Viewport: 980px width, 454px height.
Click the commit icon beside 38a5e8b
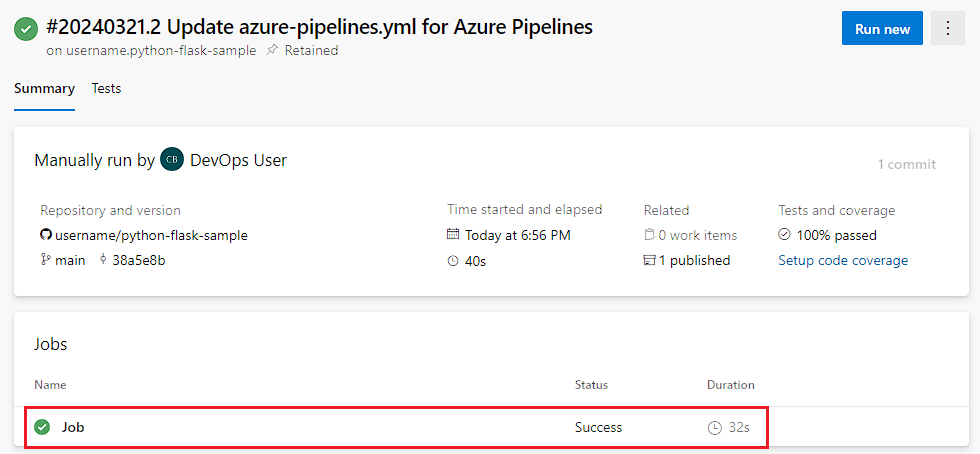[x=103, y=261]
